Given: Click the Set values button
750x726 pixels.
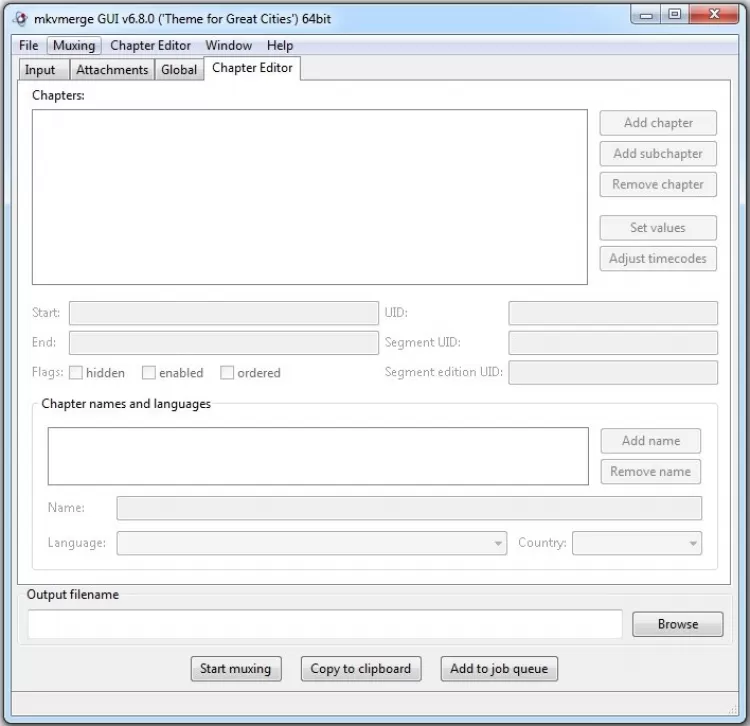Looking at the screenshot, I should click(x=658, y=228).
